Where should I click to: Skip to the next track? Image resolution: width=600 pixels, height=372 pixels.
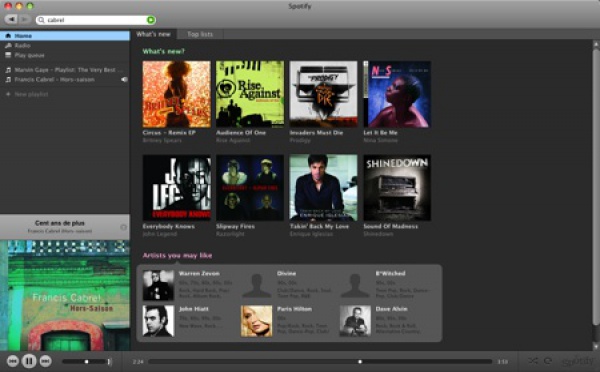pyautogui.click(x=46, y=361)
